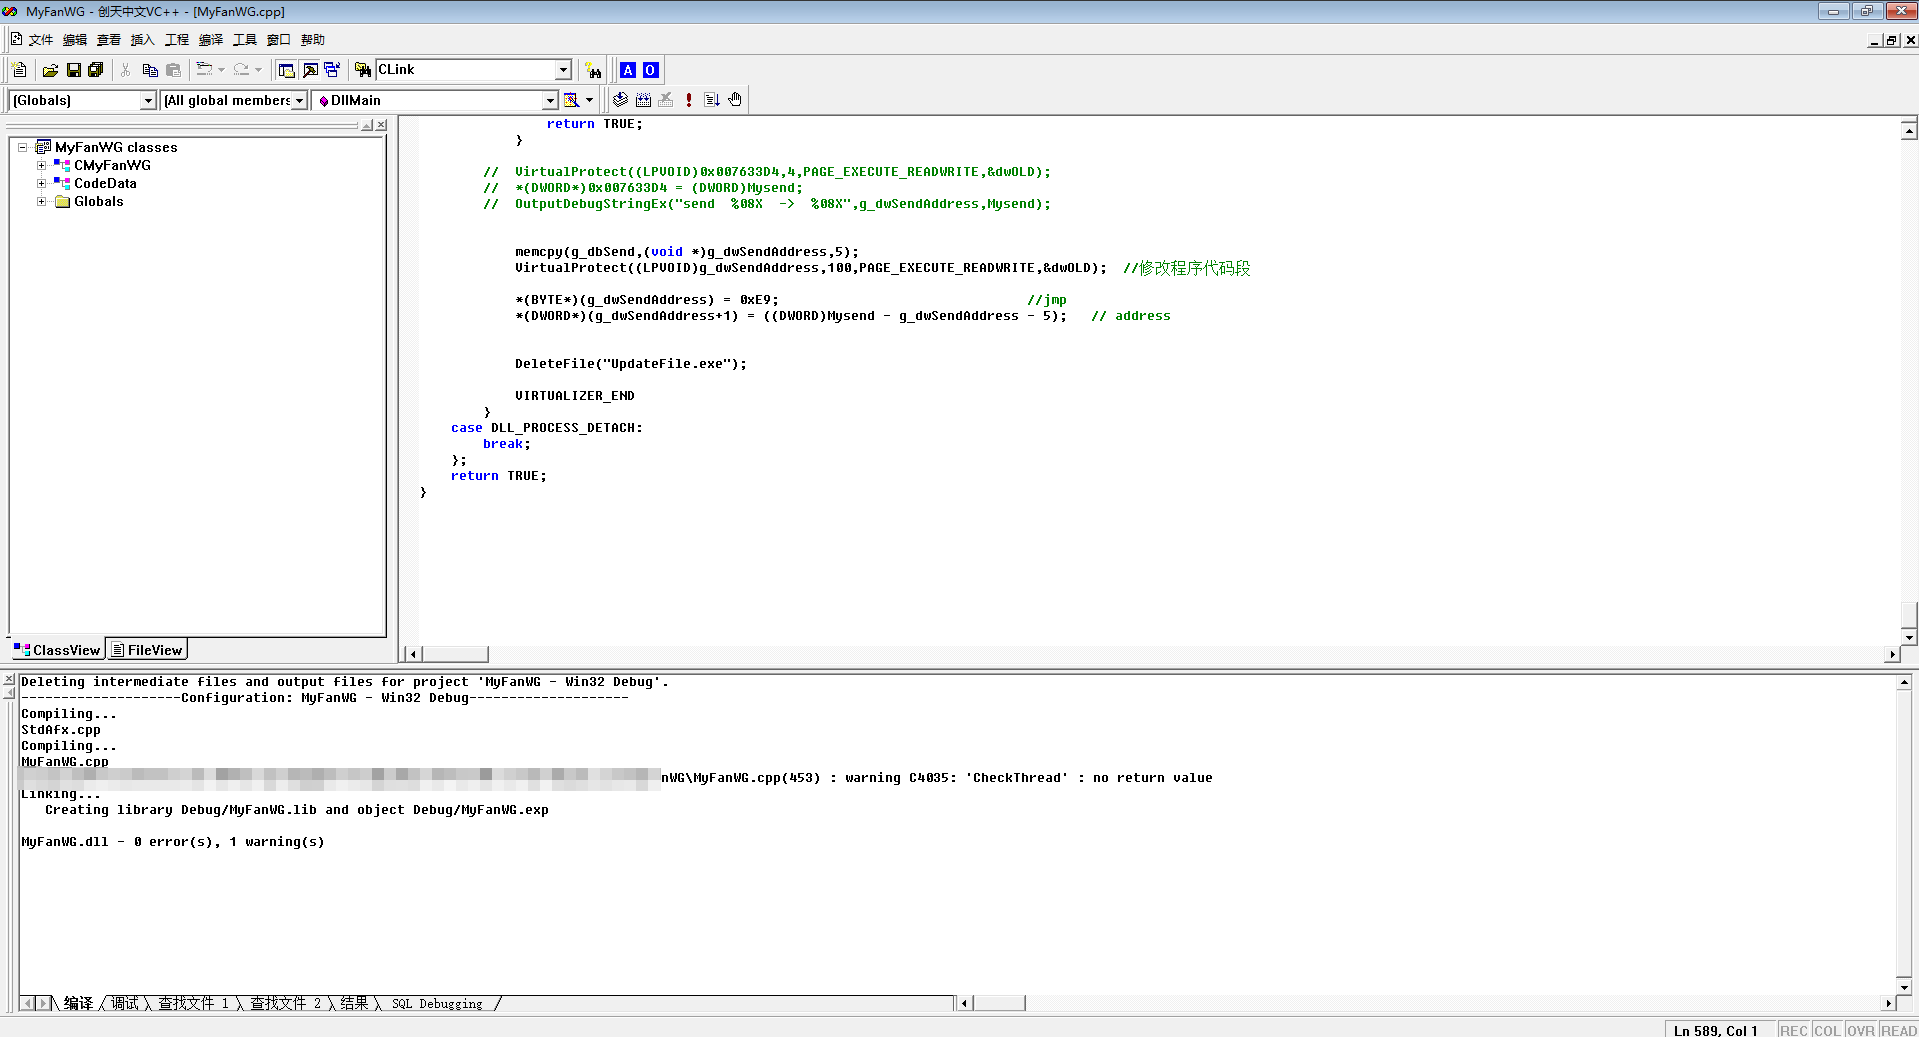The width and height of the screenshot is (1919, 1037).
Task: Select the CMyFanWG class label in tree
Action: point(112,165)
